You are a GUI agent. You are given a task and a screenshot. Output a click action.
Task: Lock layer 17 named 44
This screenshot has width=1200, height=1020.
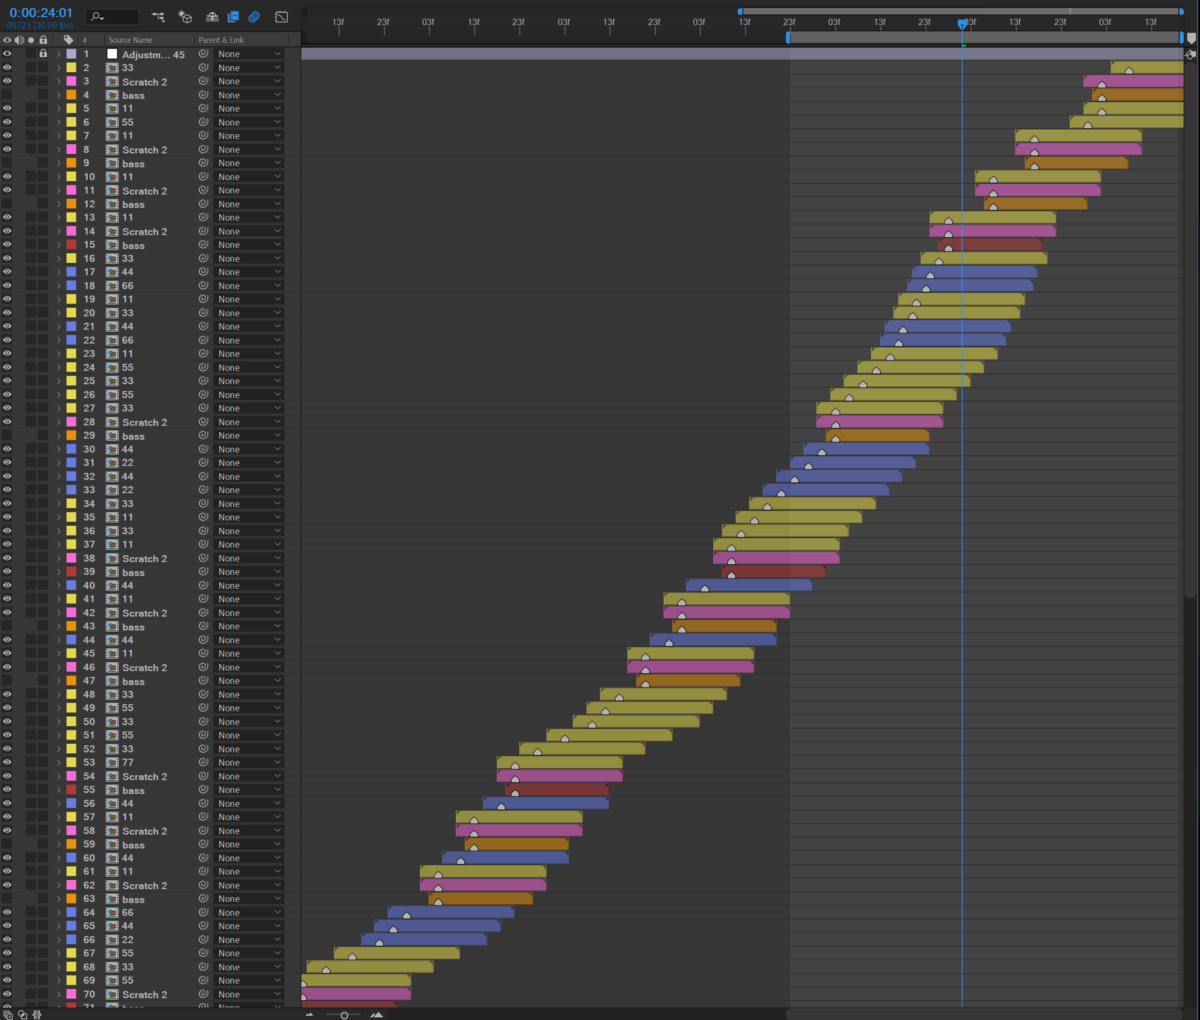point(43,272)
